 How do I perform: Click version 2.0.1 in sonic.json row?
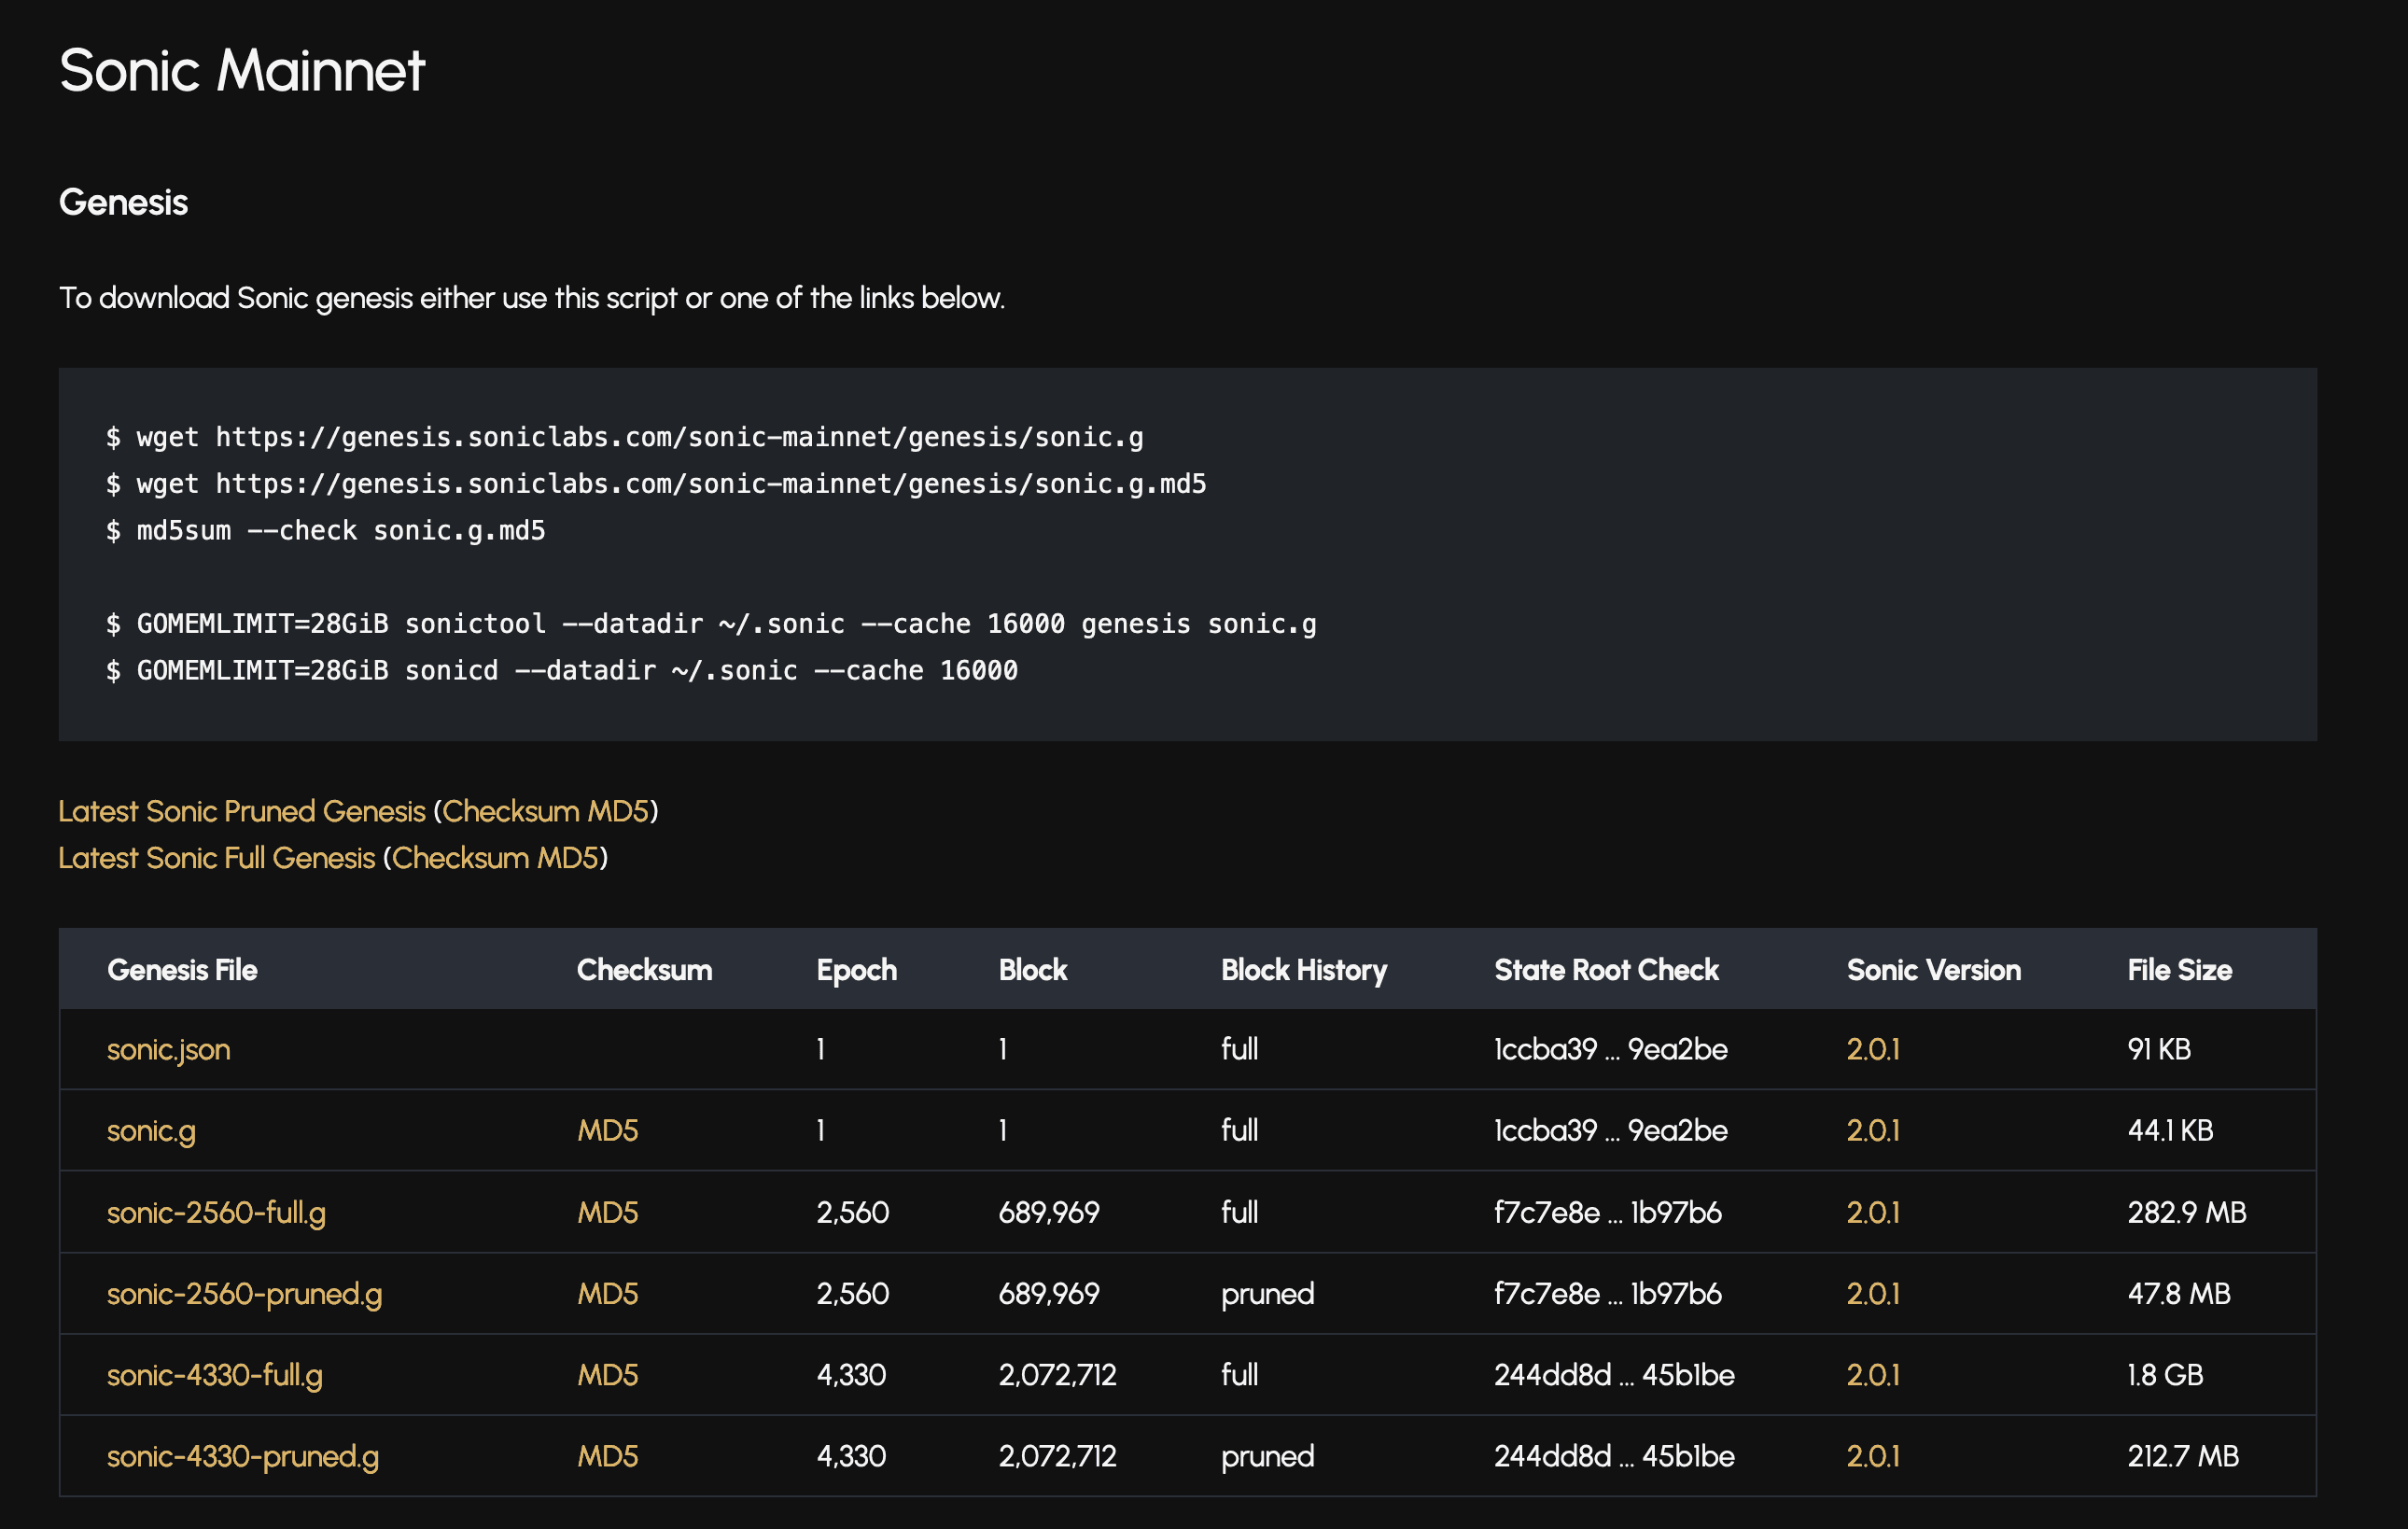[x=1872, y=1049]
